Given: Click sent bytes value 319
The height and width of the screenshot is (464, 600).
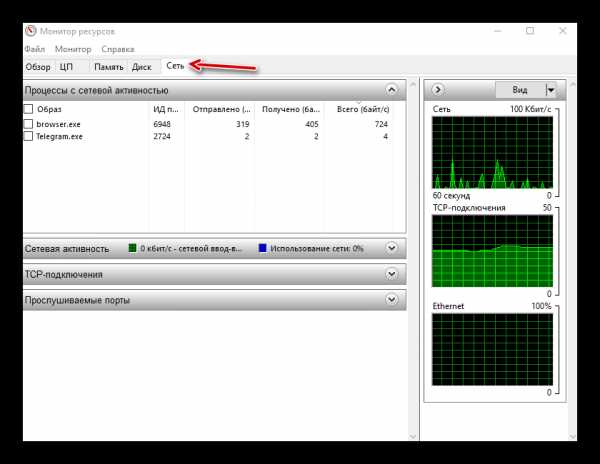Looking at the screenshot, I should pos(243,124).
